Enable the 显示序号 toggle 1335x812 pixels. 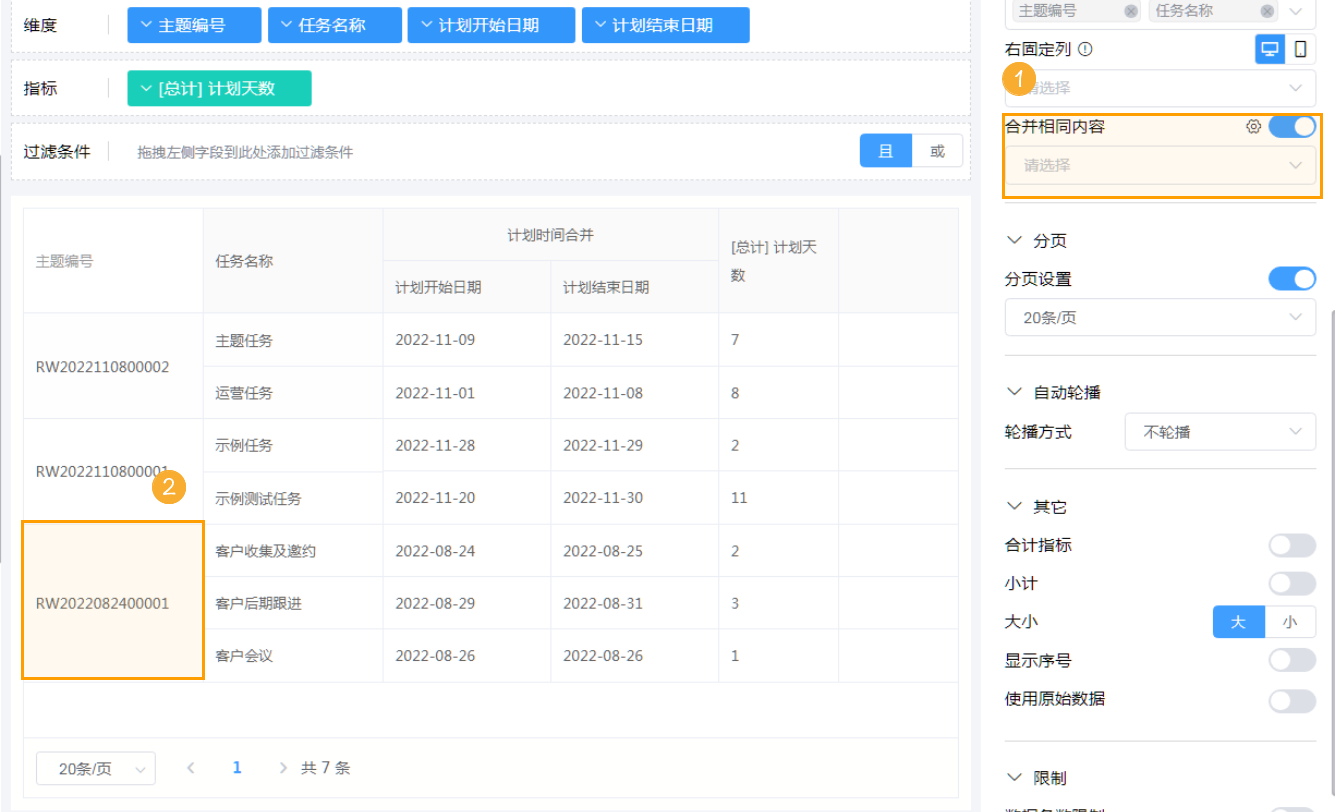[1291, 660]
